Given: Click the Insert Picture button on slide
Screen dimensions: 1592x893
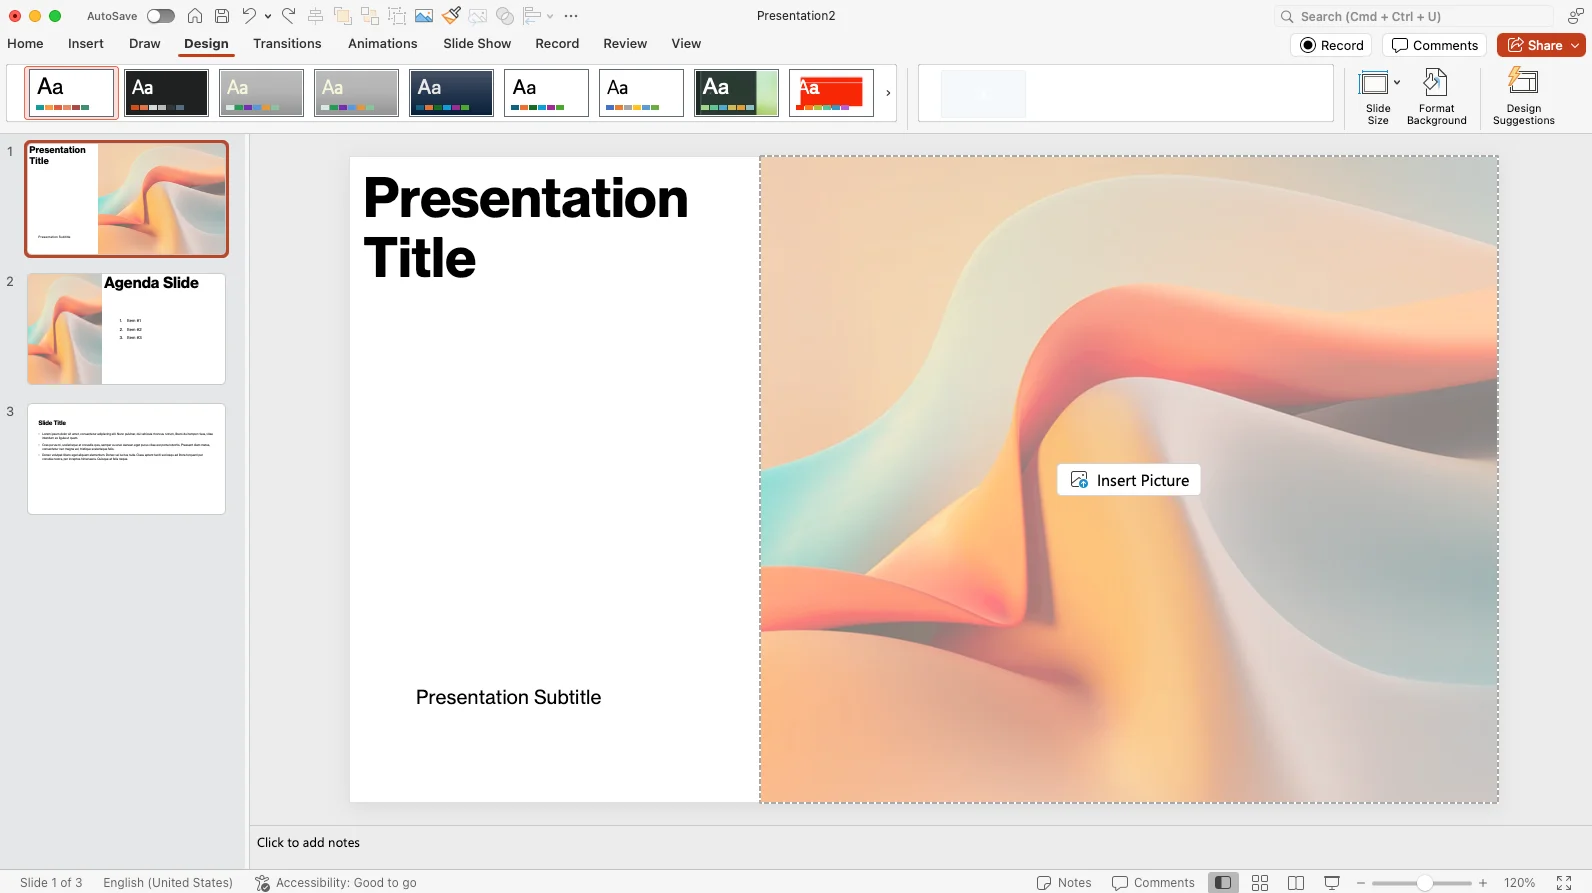Looking at the screenshot, I should [1128, 480].
